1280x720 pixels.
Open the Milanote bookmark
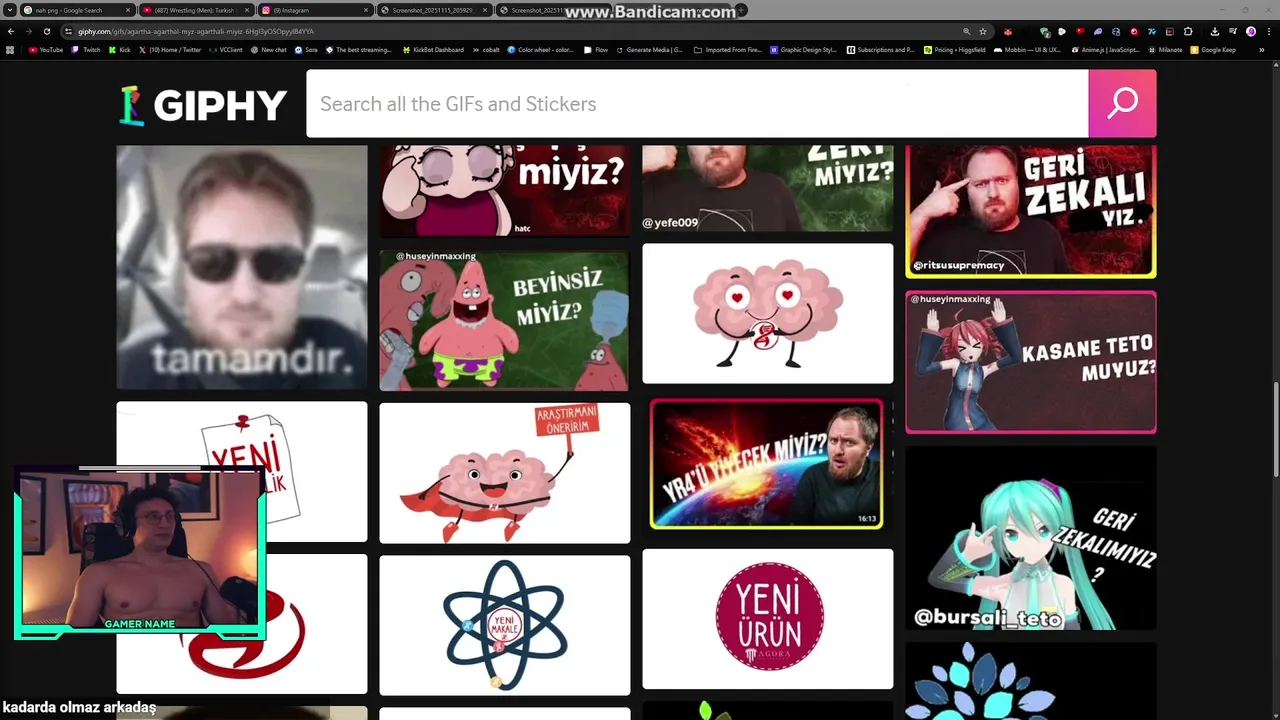[x=1165, y=49]
